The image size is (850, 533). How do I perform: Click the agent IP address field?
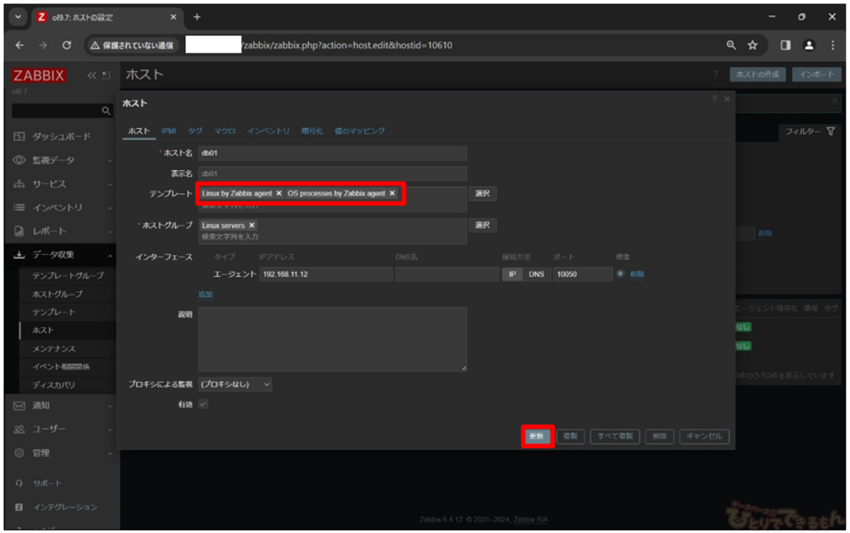click(325, 274)
